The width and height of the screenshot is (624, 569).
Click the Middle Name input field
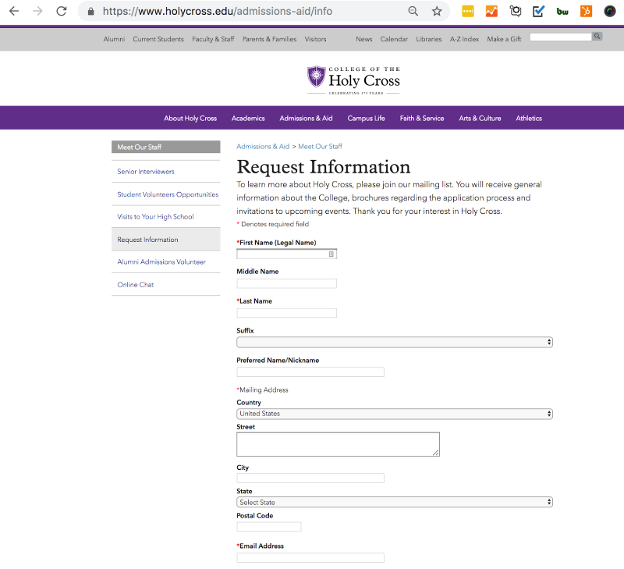click(287, 283)
